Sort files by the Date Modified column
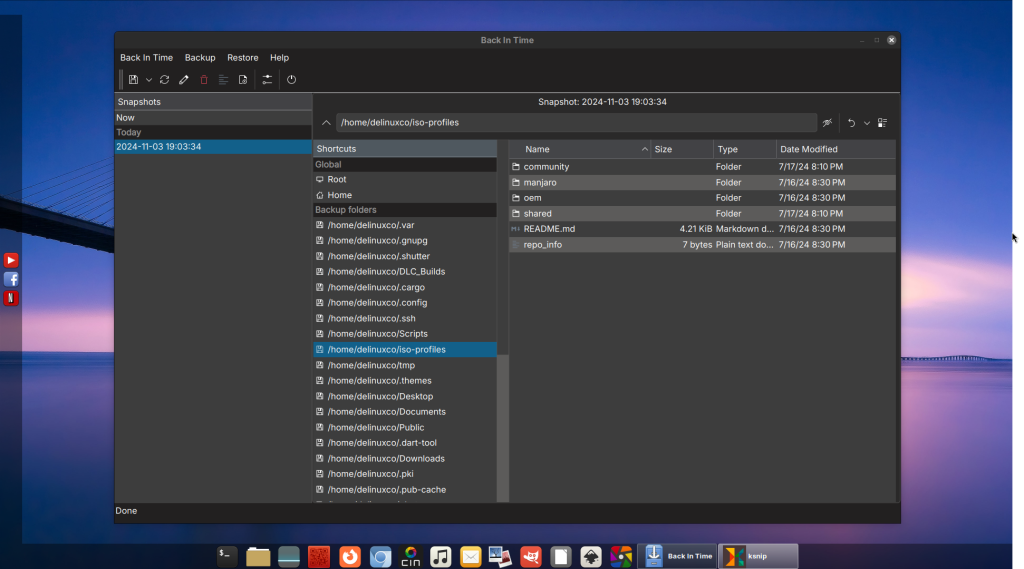 (809, 149)
